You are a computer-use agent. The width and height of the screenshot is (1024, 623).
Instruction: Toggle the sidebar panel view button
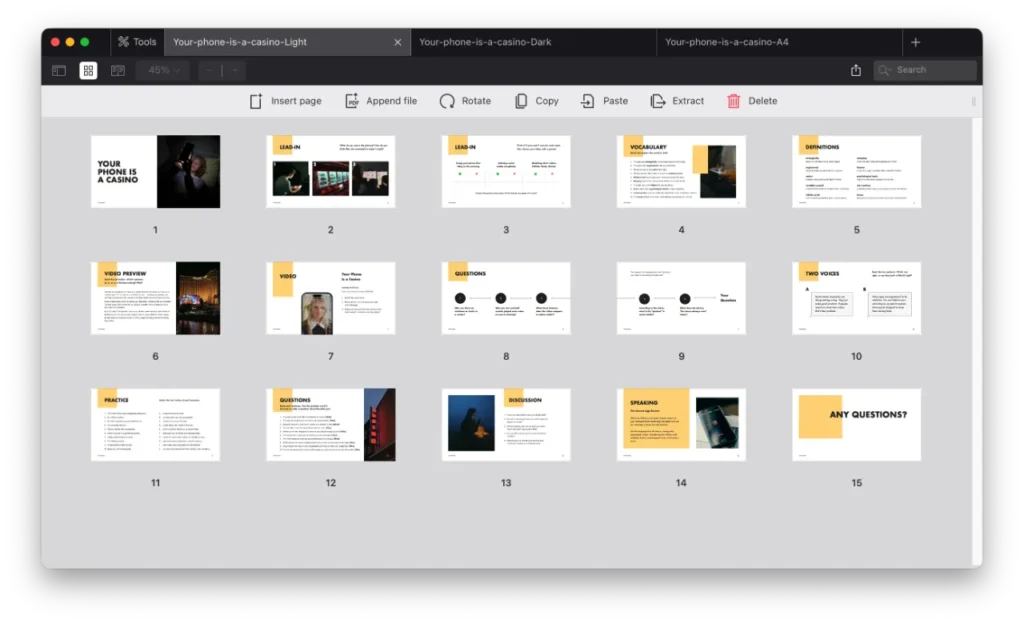[59, 70]
